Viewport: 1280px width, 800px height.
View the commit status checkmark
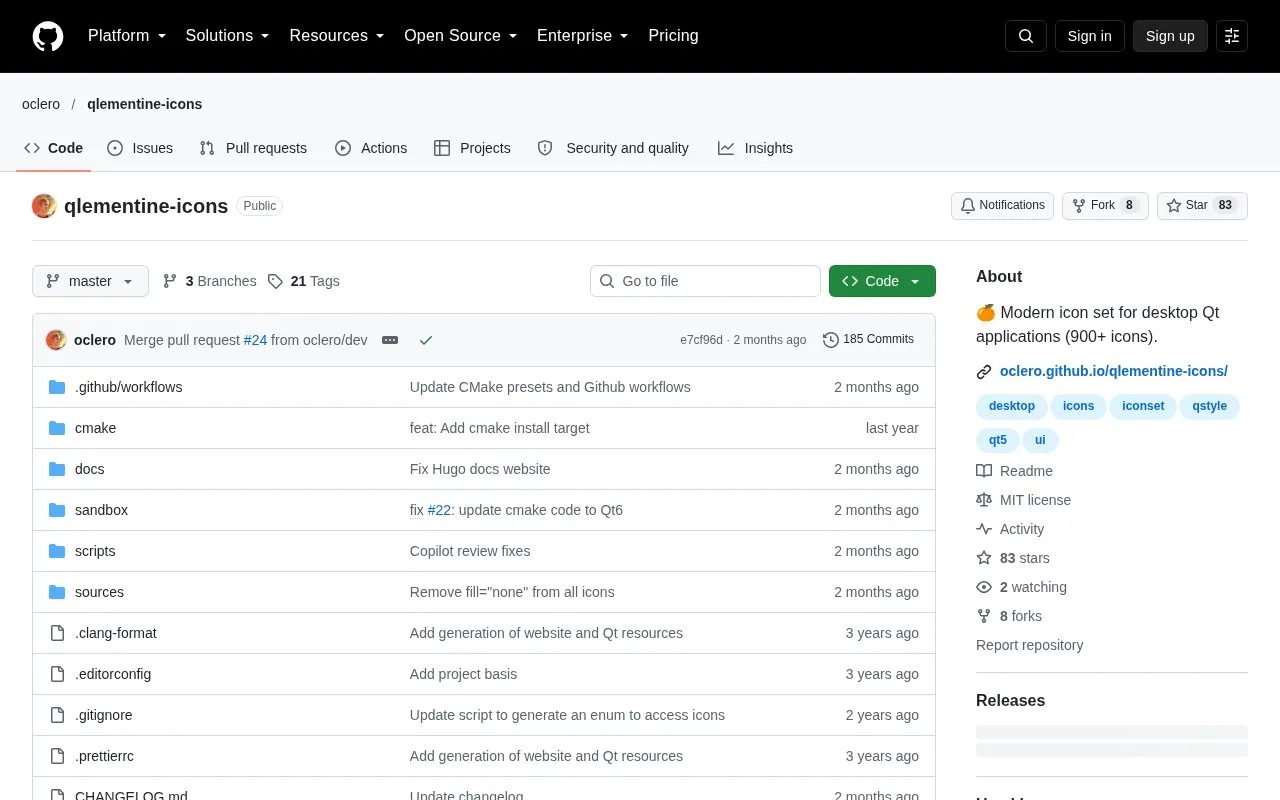click(426, 340)
